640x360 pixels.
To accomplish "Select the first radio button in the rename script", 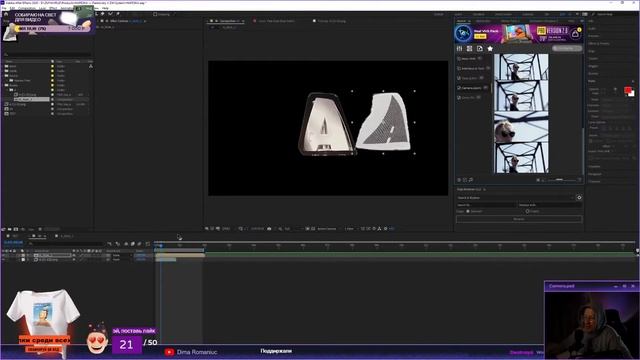I will (x=468, y=211).
